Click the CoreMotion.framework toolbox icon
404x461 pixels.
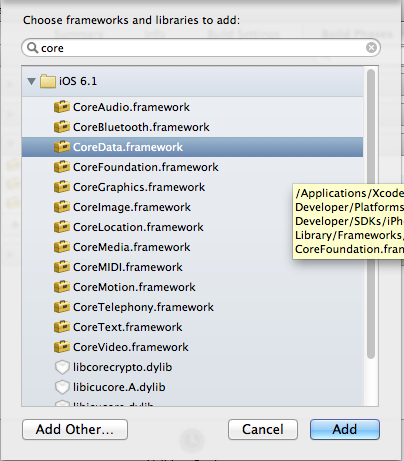pyautogui.click(x=62, y=287)
